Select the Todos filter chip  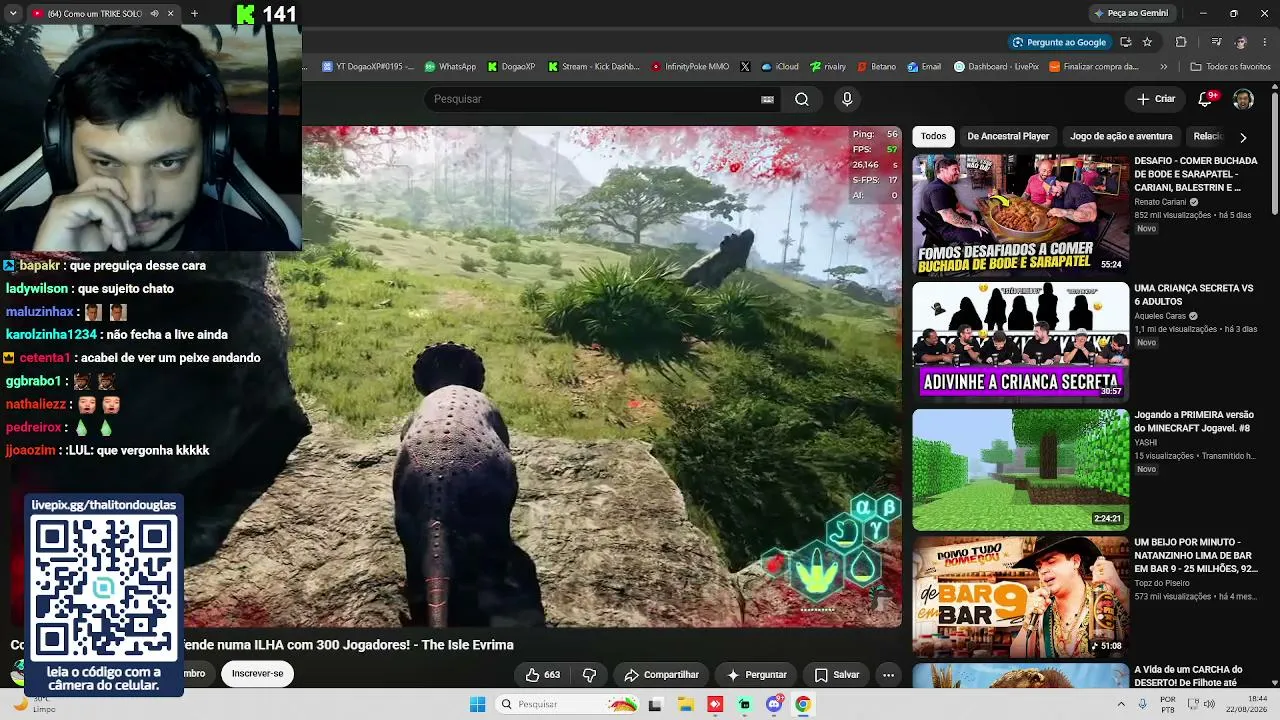[x=933, y=136]
